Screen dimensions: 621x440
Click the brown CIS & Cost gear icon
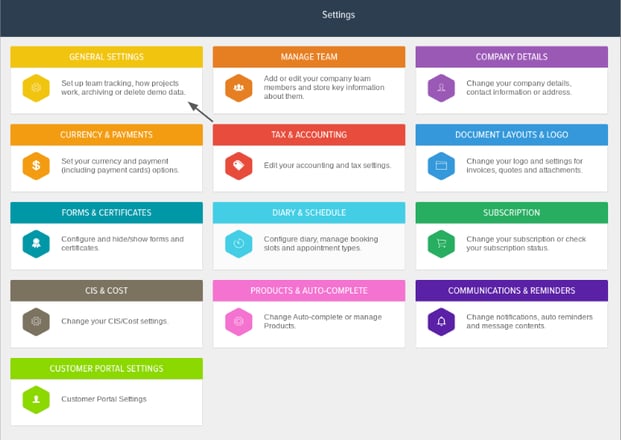[36, 322]
